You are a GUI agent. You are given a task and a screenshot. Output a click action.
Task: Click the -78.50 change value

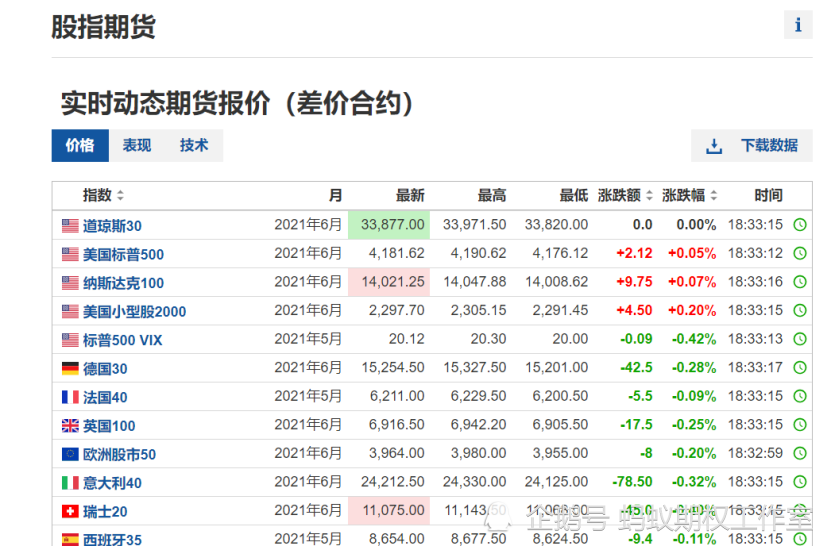tap(632, 482)
